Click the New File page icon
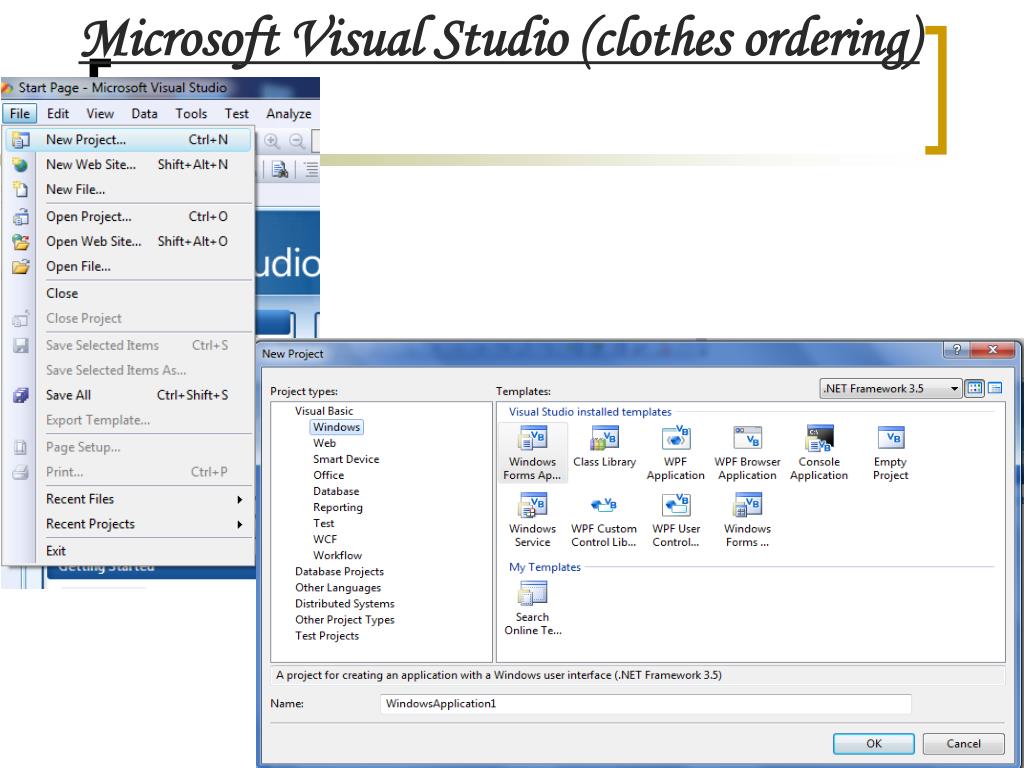1024x768 pixels. 20,189
